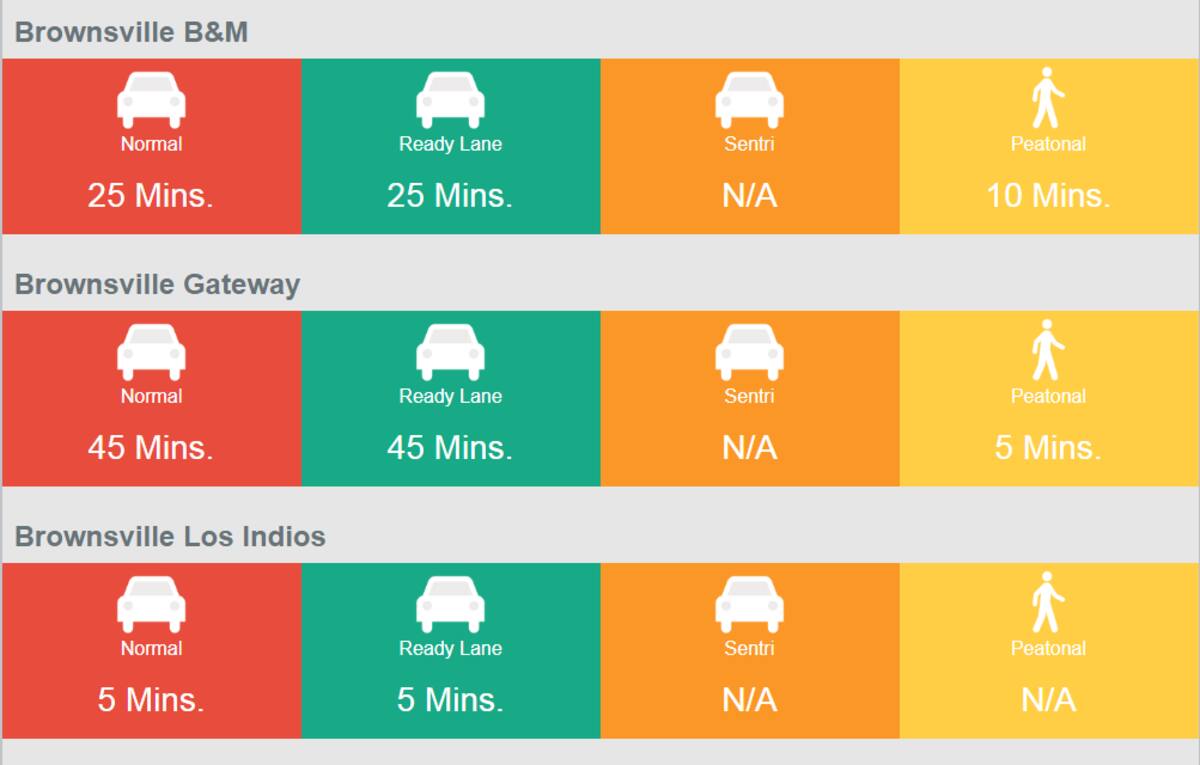Click the 10 Mins. Peatonal wait time

point(1048,195)
